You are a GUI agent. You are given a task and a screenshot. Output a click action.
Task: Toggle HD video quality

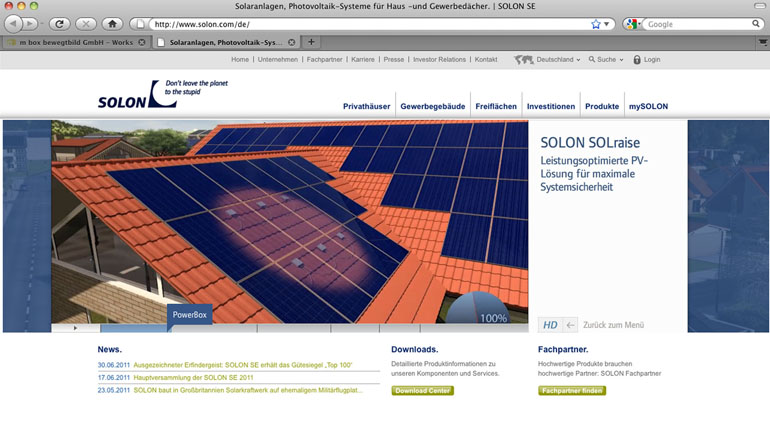click(x=550, y=325)
